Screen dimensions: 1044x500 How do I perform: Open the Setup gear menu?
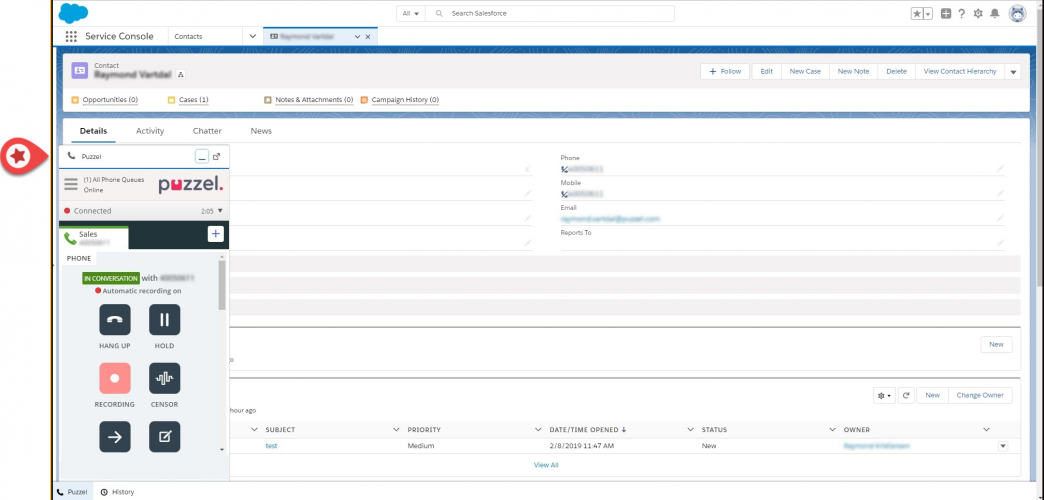(977, 14)
